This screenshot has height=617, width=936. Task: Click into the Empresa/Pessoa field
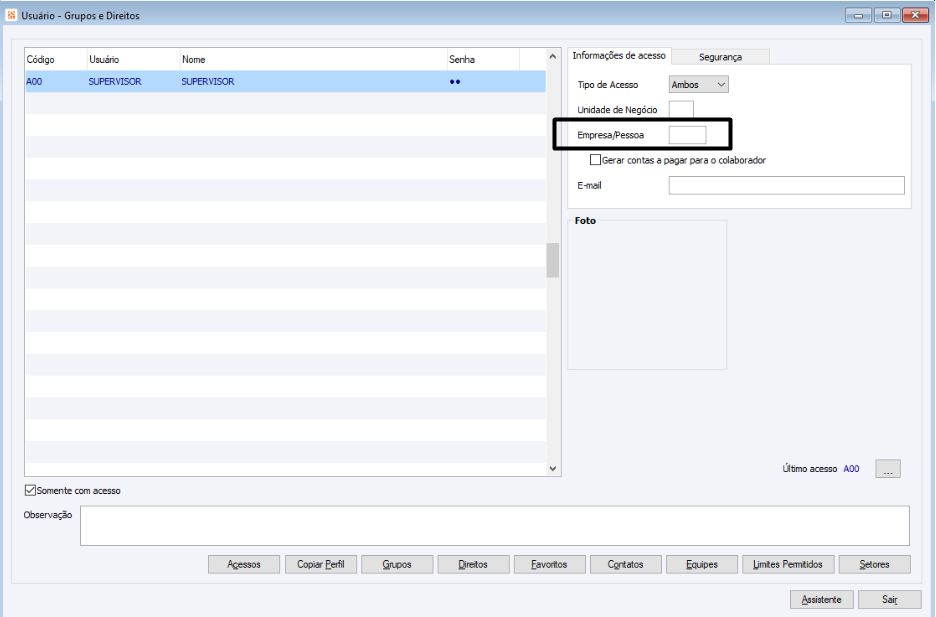[687, 135]
